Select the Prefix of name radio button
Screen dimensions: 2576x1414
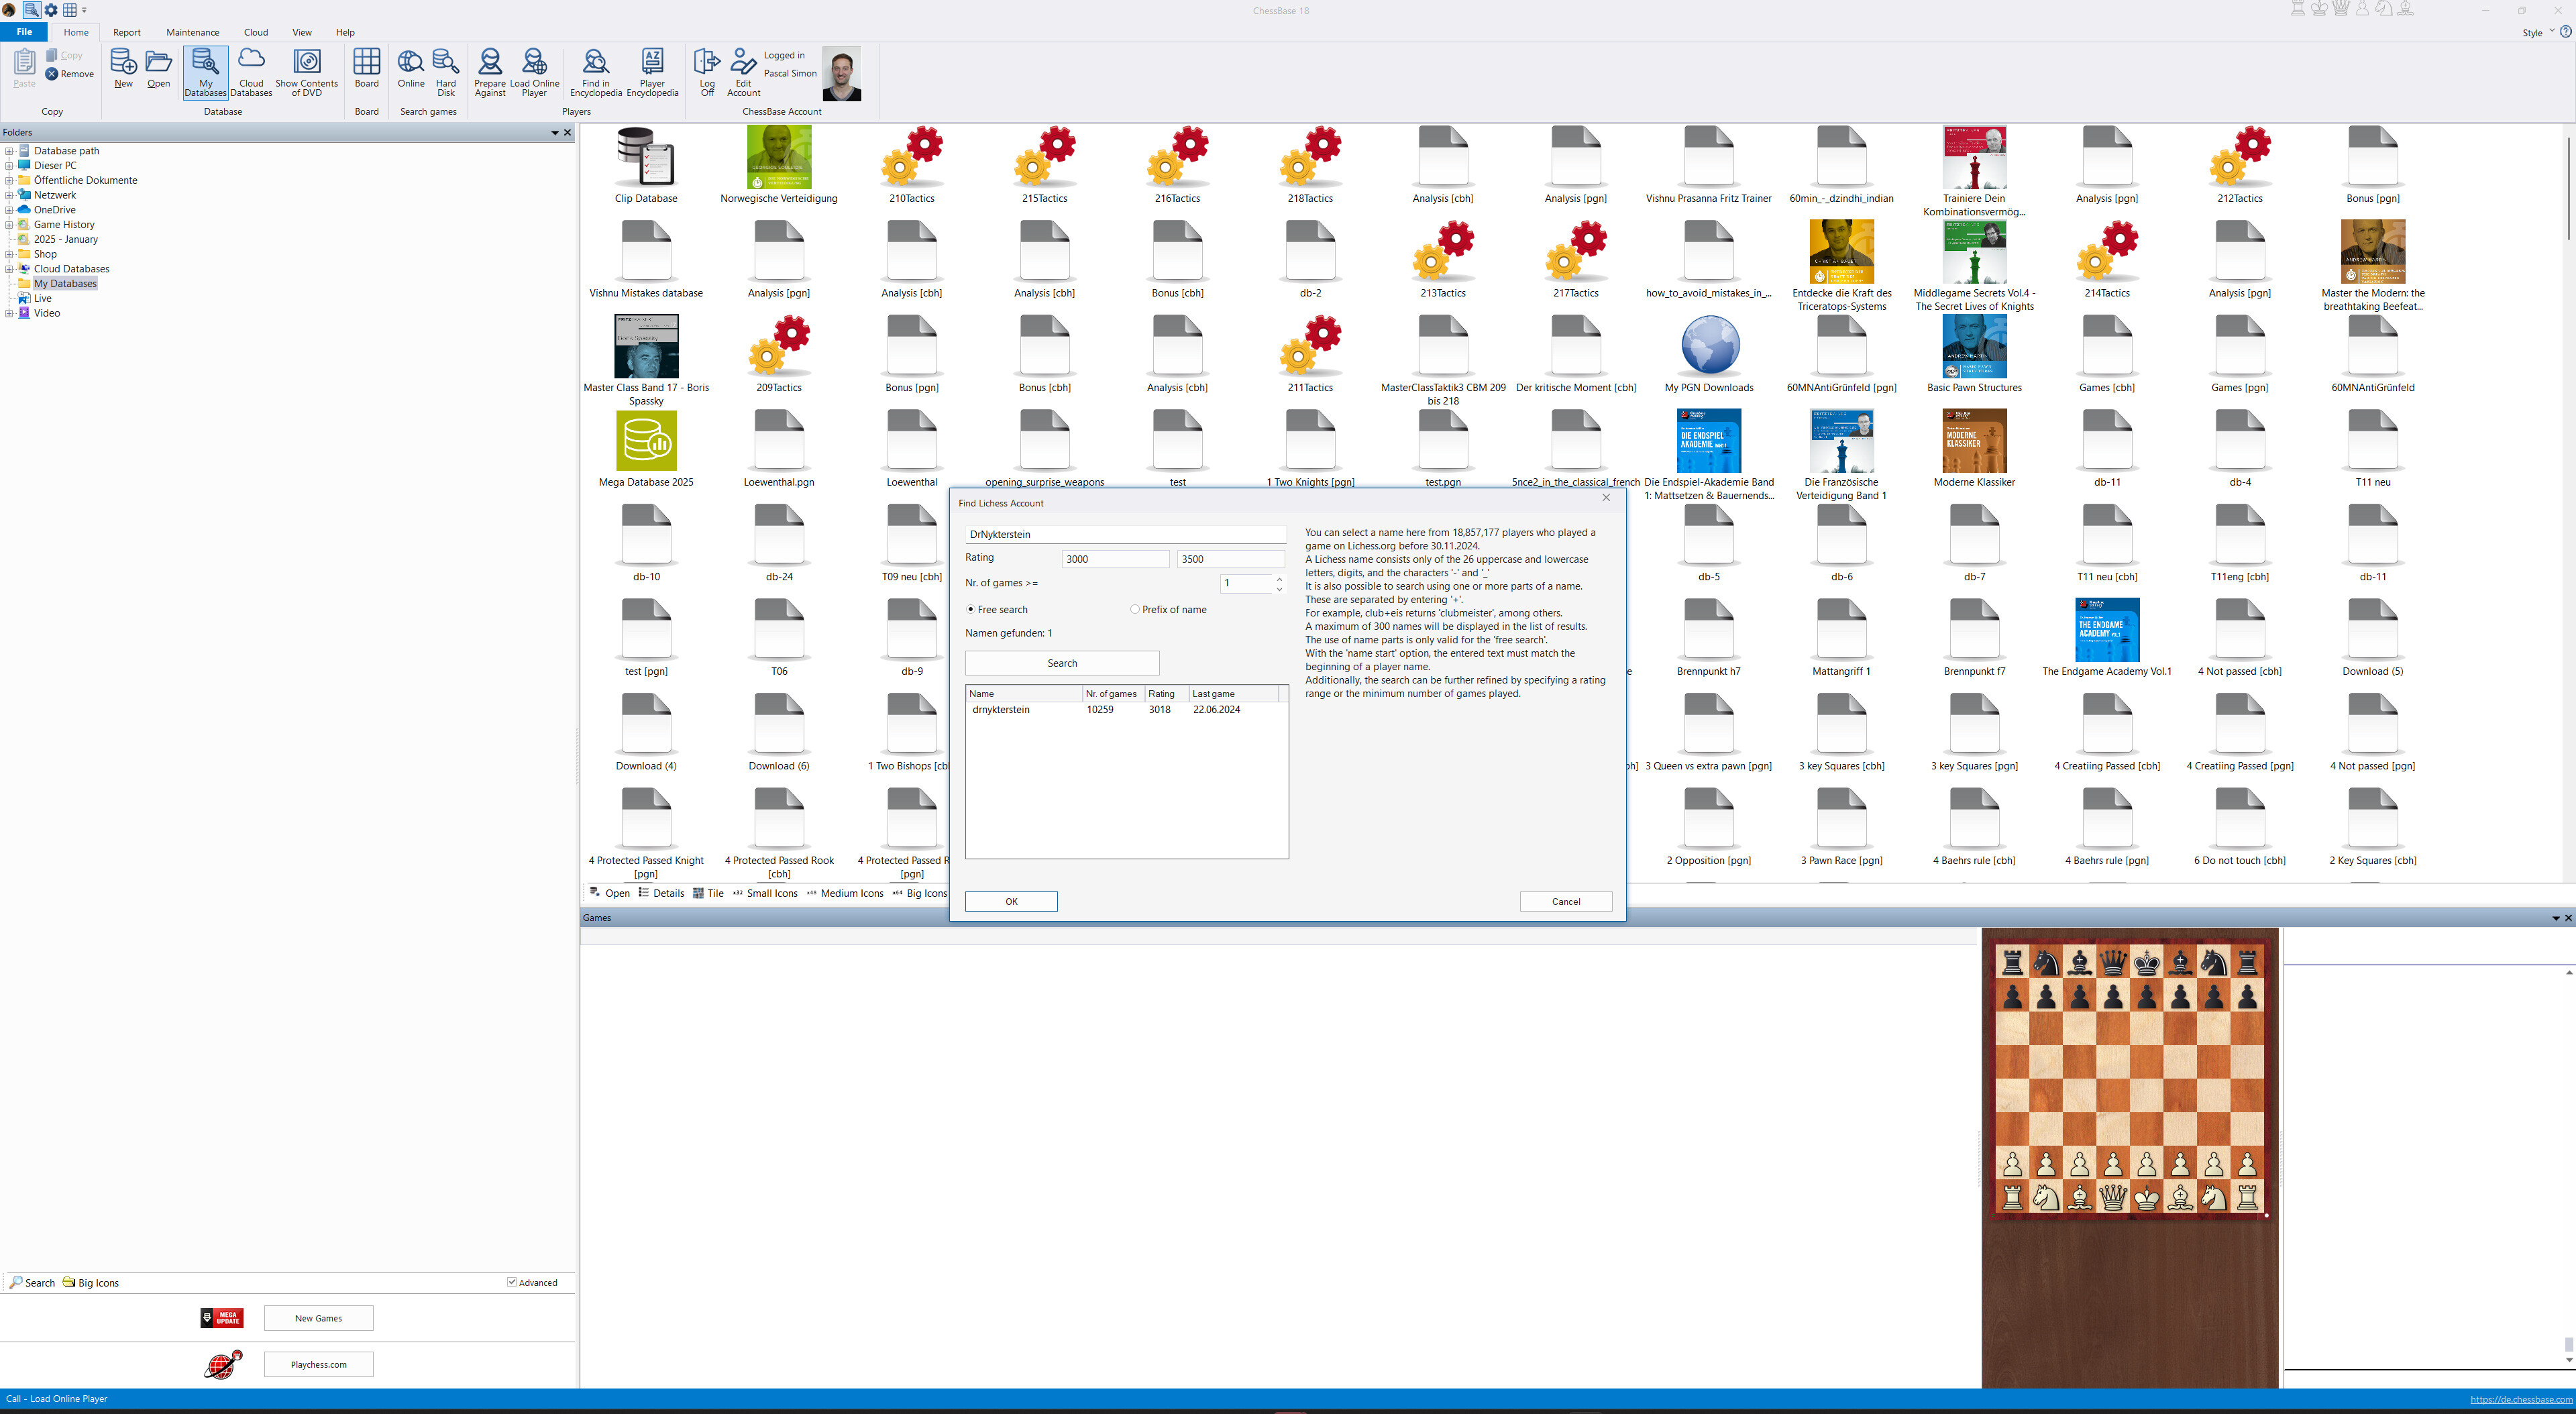coord(1135,609)
